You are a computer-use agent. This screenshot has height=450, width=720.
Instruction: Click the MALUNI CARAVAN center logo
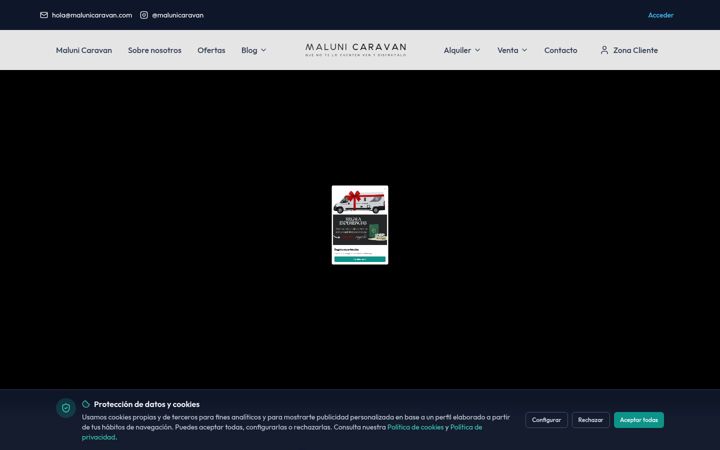coord(356,50)
